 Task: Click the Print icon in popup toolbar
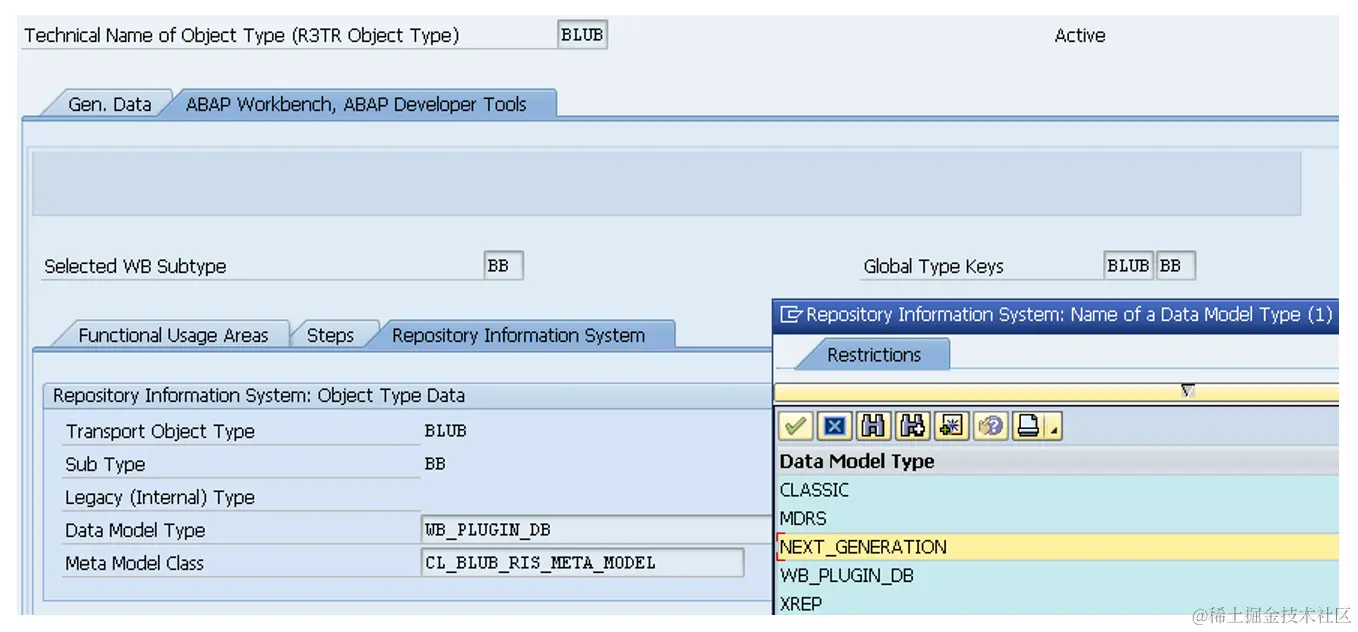tap(1028, 427)
